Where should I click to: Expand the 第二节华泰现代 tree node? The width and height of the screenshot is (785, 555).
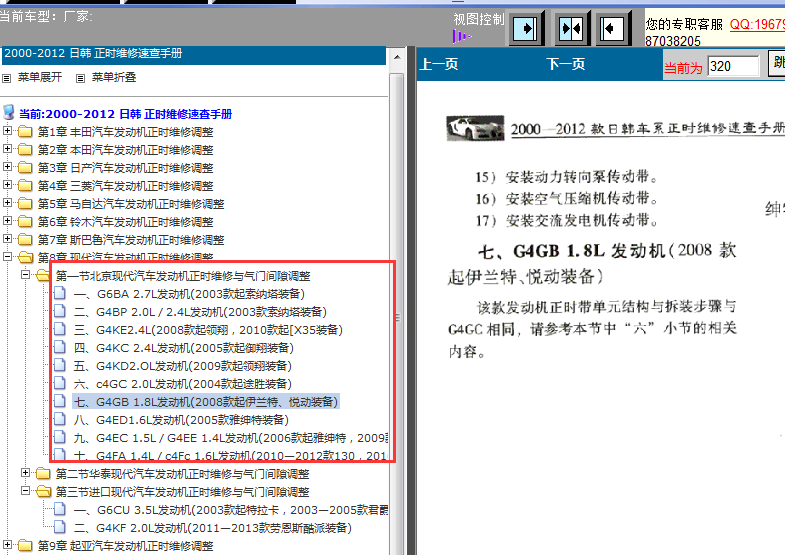tap(25, 472)
